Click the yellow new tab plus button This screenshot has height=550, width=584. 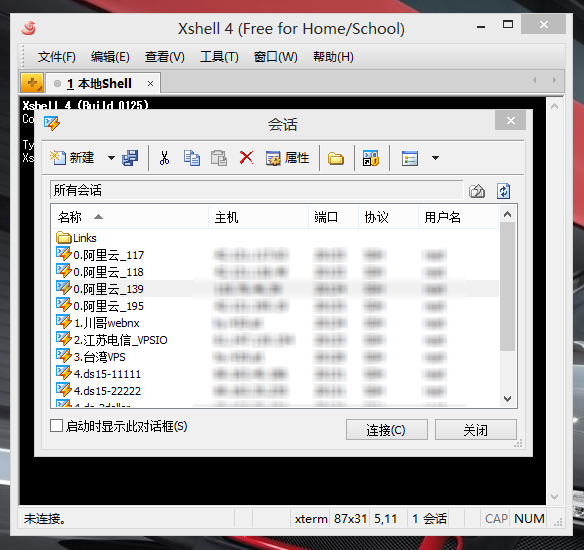tap(32, 82)
